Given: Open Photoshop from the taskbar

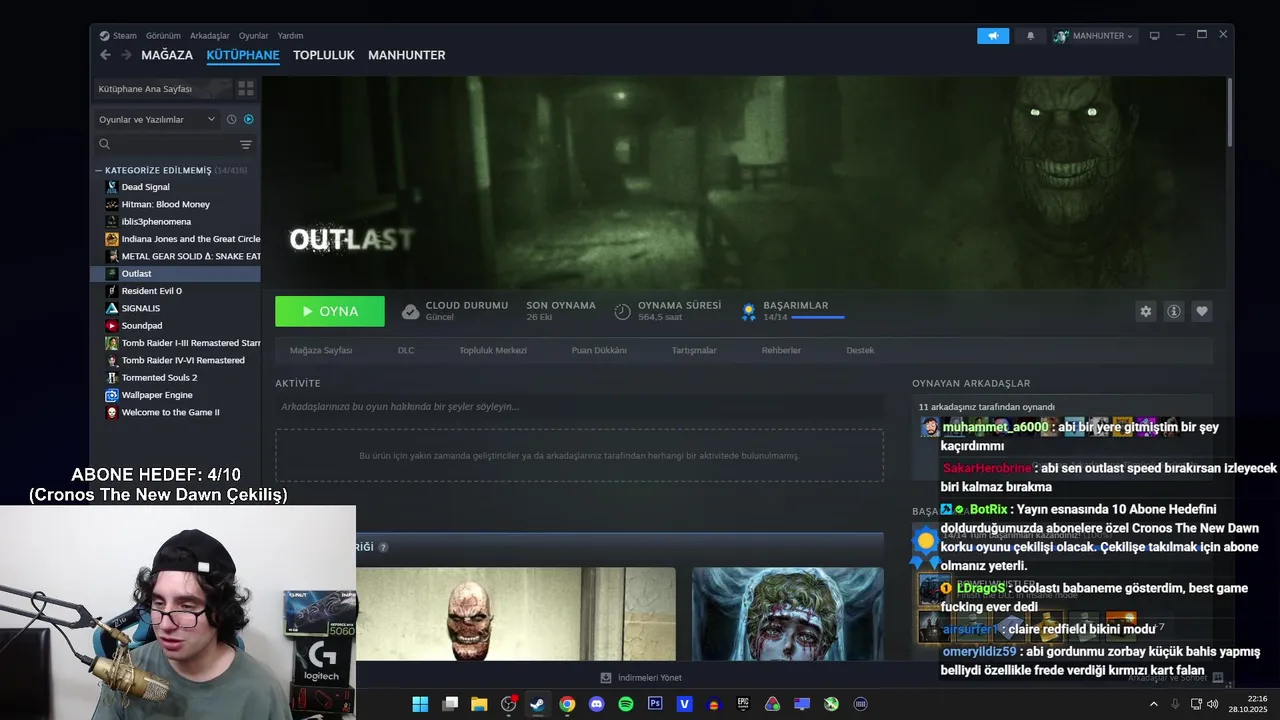Looking at the screenshot, I should click(655, 704).
